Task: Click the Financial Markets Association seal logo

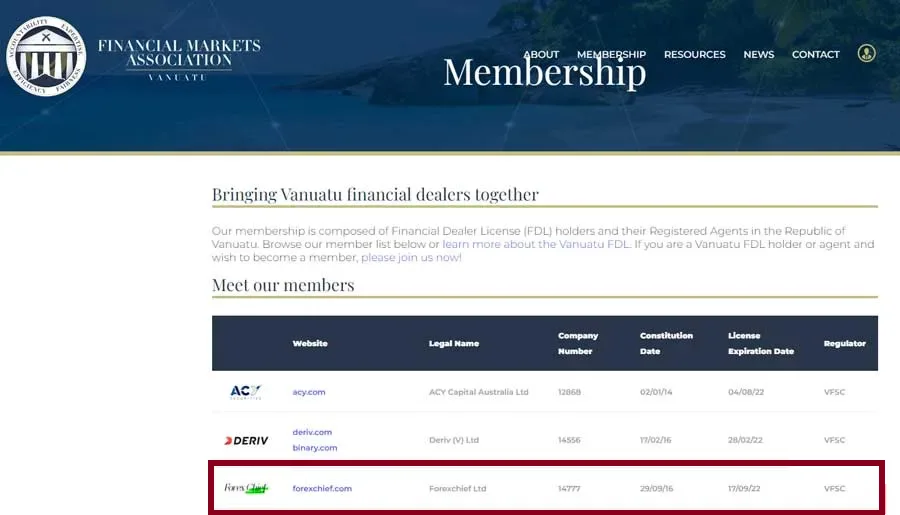Action: (x=46, y=56)
